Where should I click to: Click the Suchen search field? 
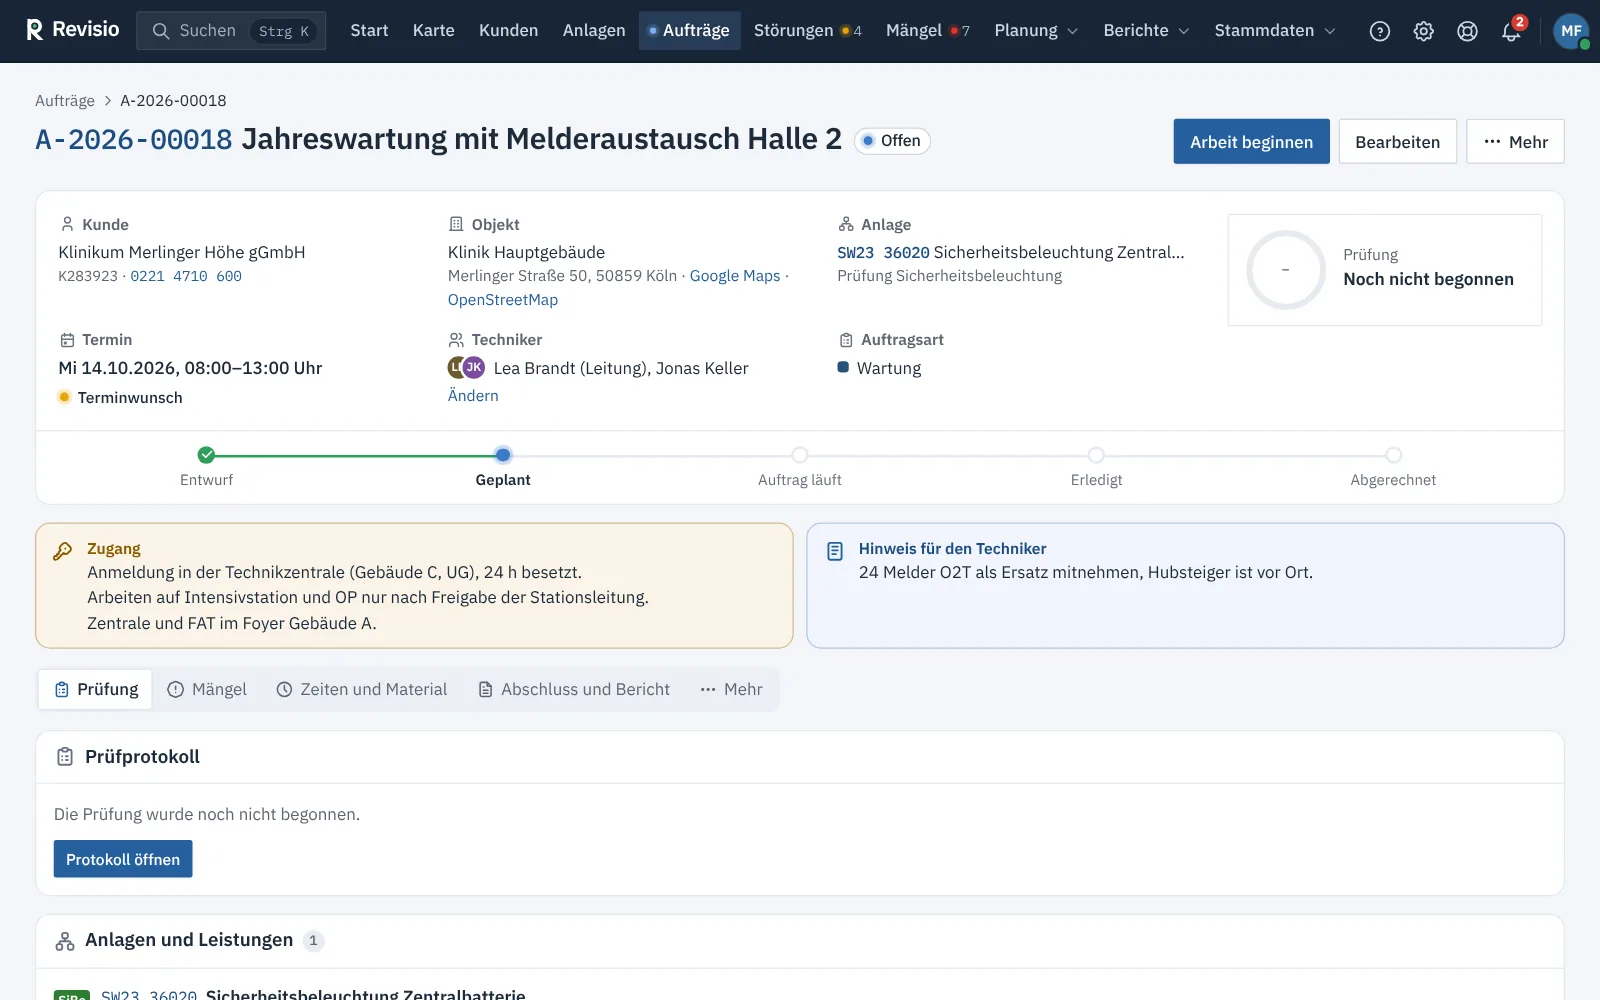pyautogui.click(x=231, y=31)
